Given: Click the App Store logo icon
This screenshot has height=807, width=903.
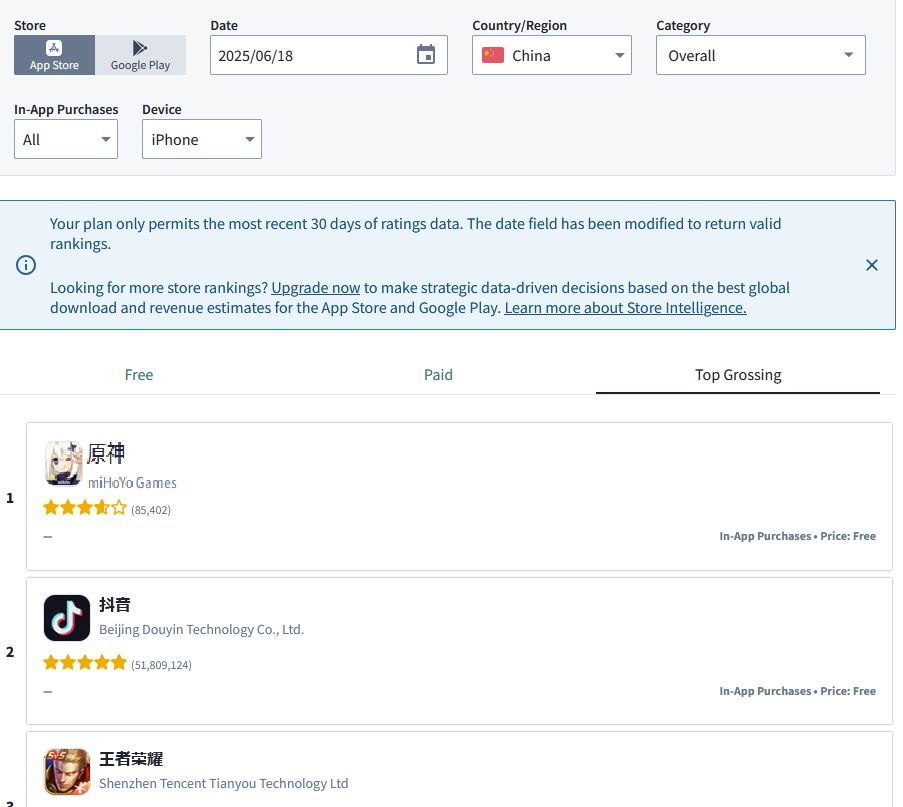Looking at the screenshot, I should pyautogui.click(x=54, y=48).
